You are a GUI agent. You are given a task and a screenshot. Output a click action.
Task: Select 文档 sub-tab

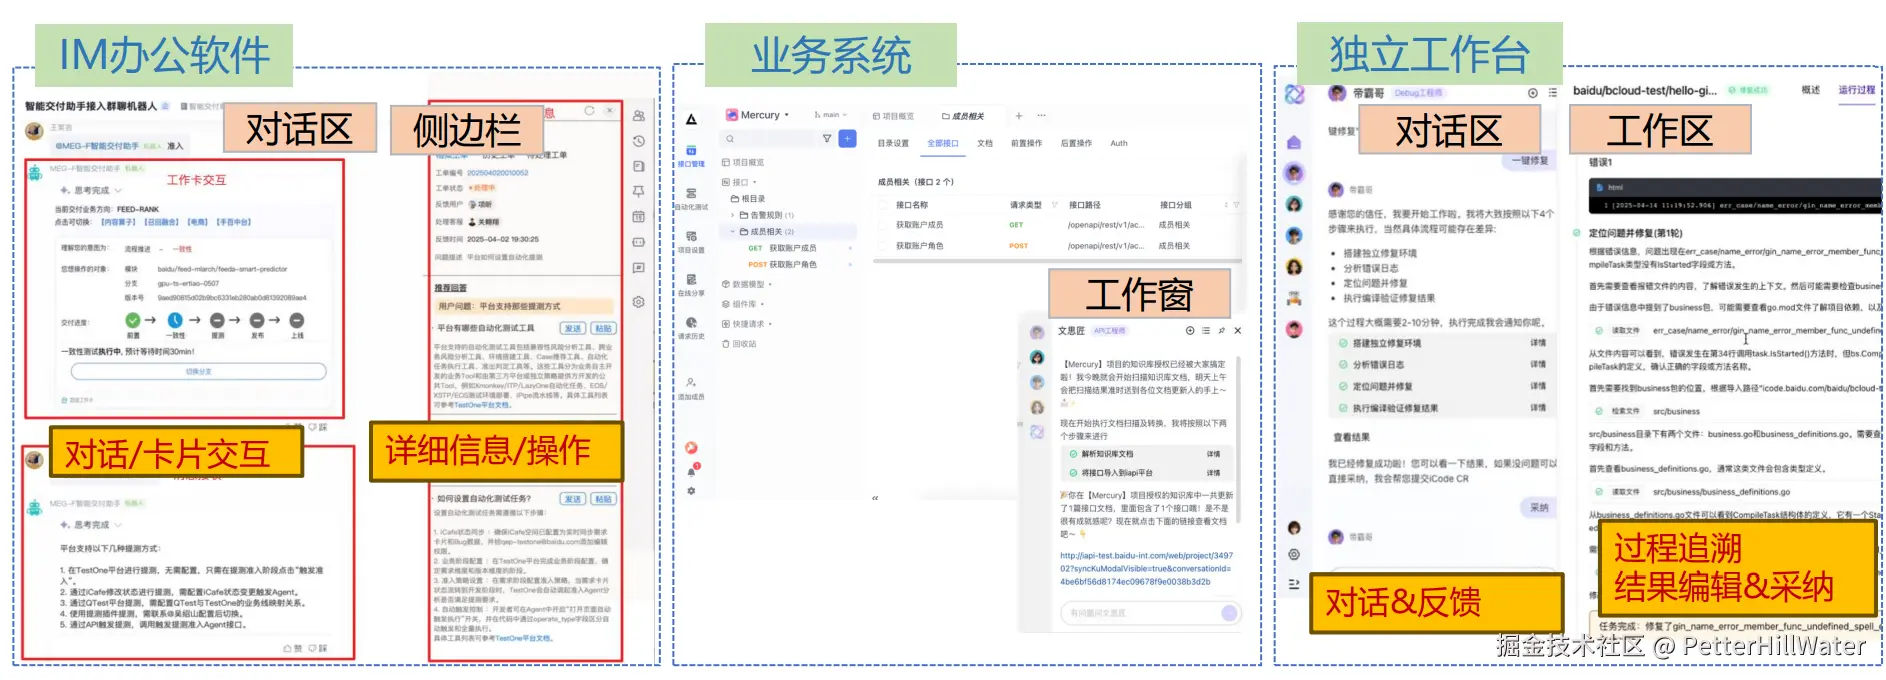(x=985, y=143)
